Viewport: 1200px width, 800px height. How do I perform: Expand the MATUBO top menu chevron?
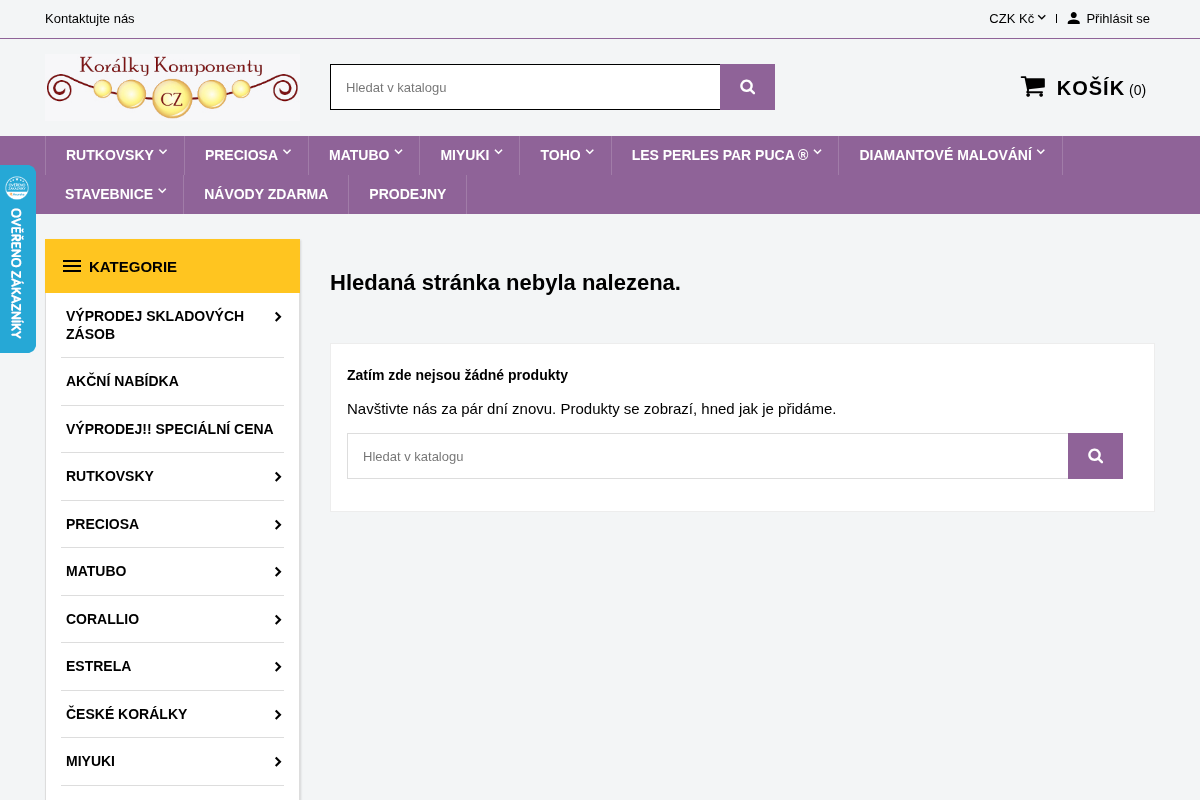(x=398, y=152)
